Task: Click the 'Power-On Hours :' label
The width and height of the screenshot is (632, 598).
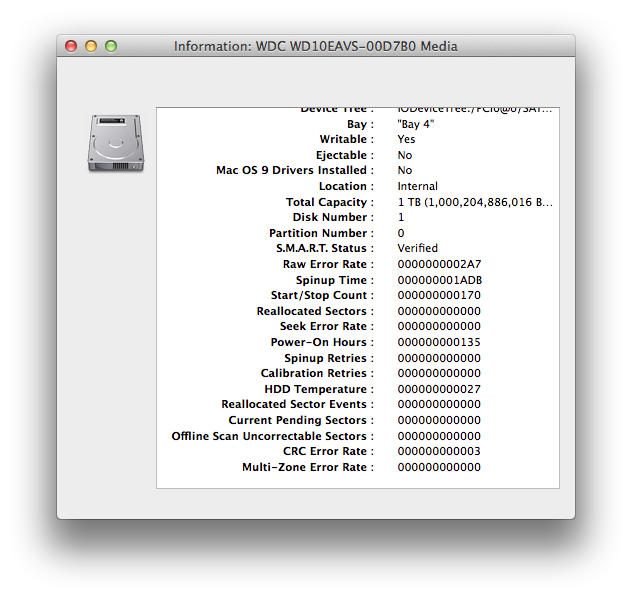Action: tap(322, 342)
